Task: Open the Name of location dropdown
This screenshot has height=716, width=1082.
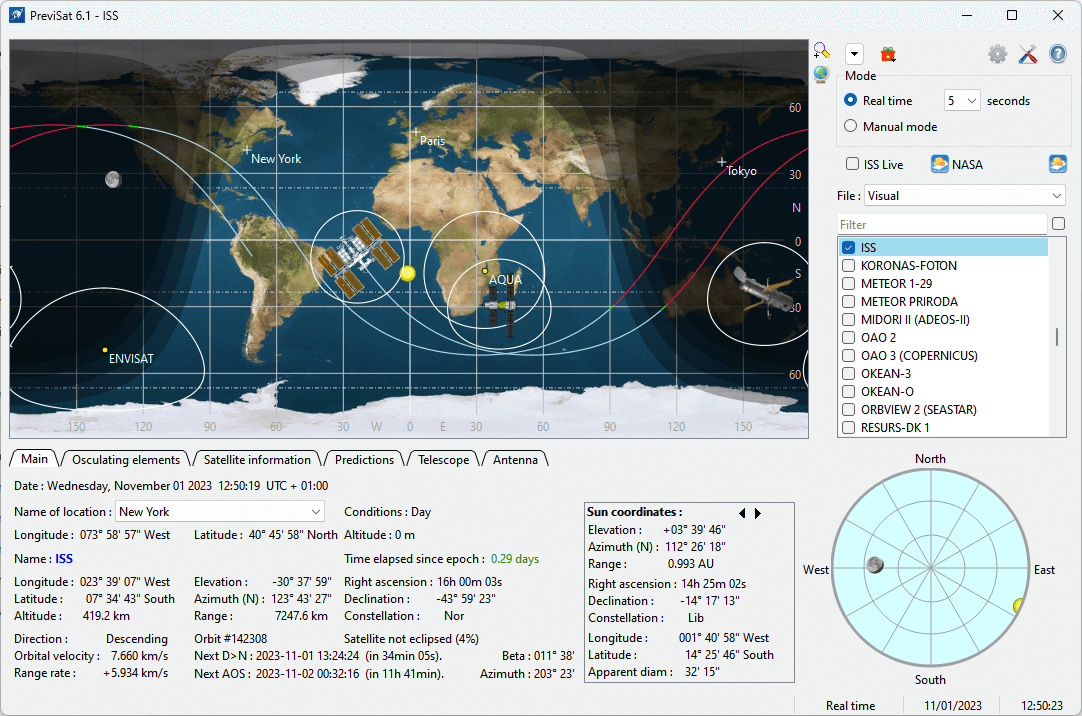Action: (x=219, y=512)
